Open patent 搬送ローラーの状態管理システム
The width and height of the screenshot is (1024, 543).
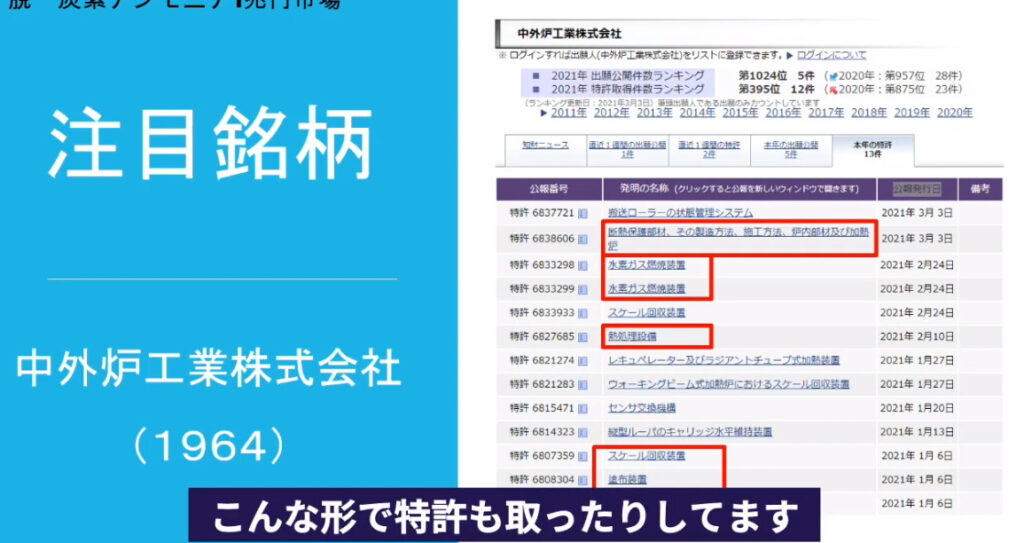click(x=680, y=213)
